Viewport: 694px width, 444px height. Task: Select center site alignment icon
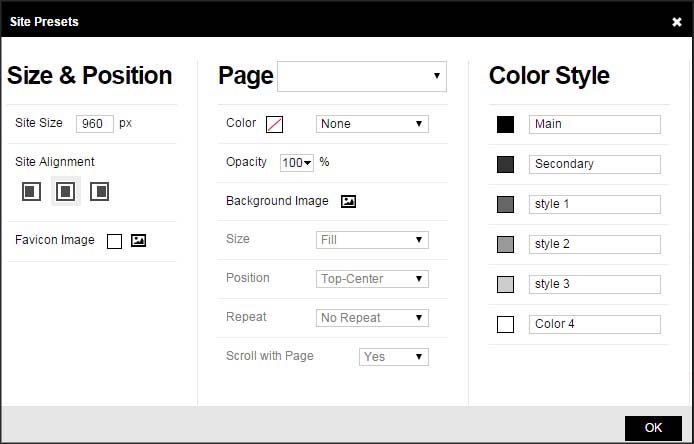66,191
